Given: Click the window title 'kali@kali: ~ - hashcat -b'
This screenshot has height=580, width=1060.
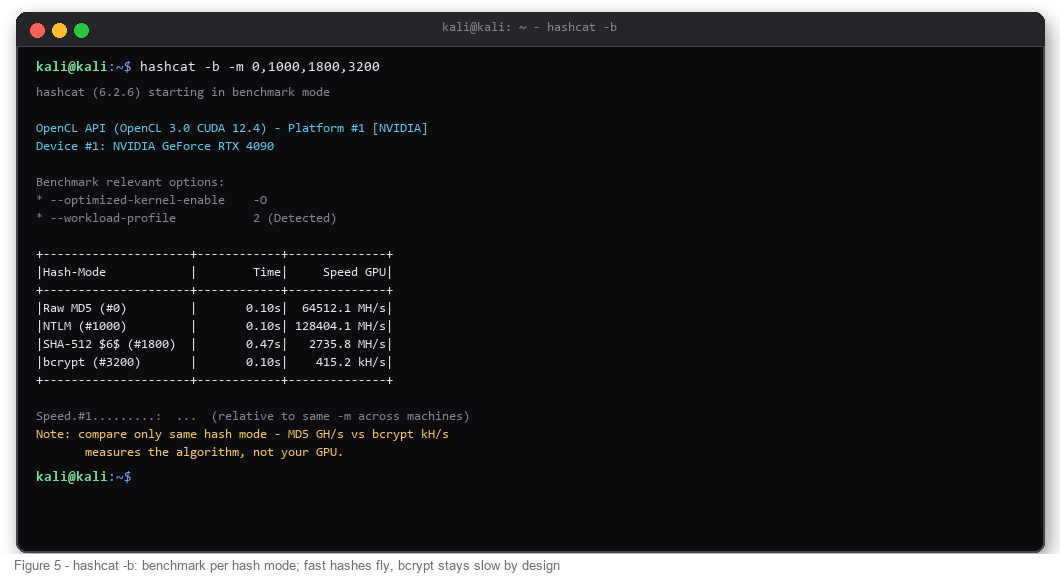Looking at the screenshot, I should click(x=529, y=27).
